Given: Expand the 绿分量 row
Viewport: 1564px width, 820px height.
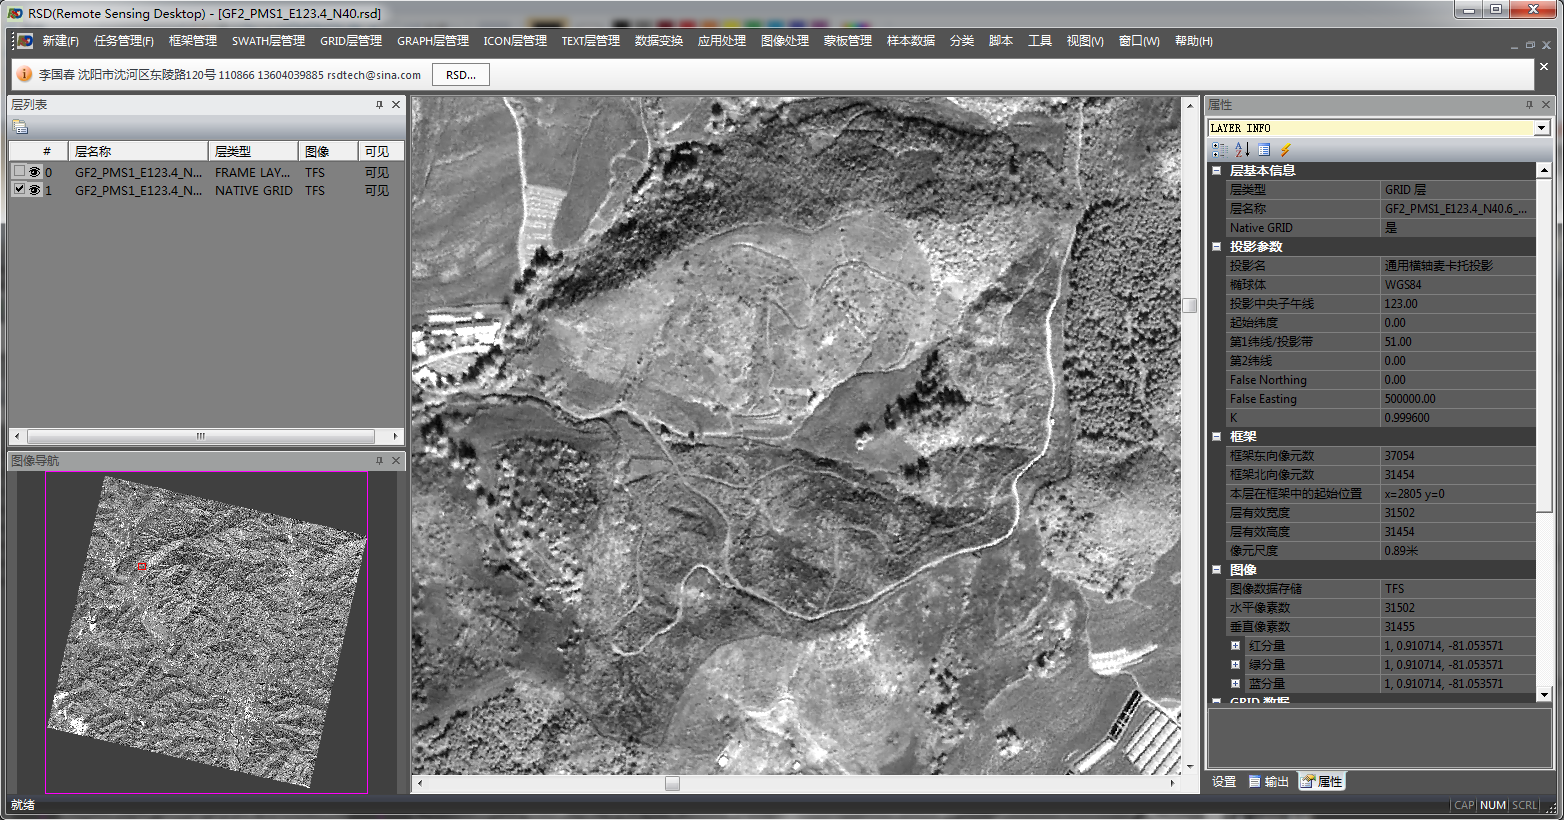Looking at the screenshot, I should click(x=1235, y=665).
